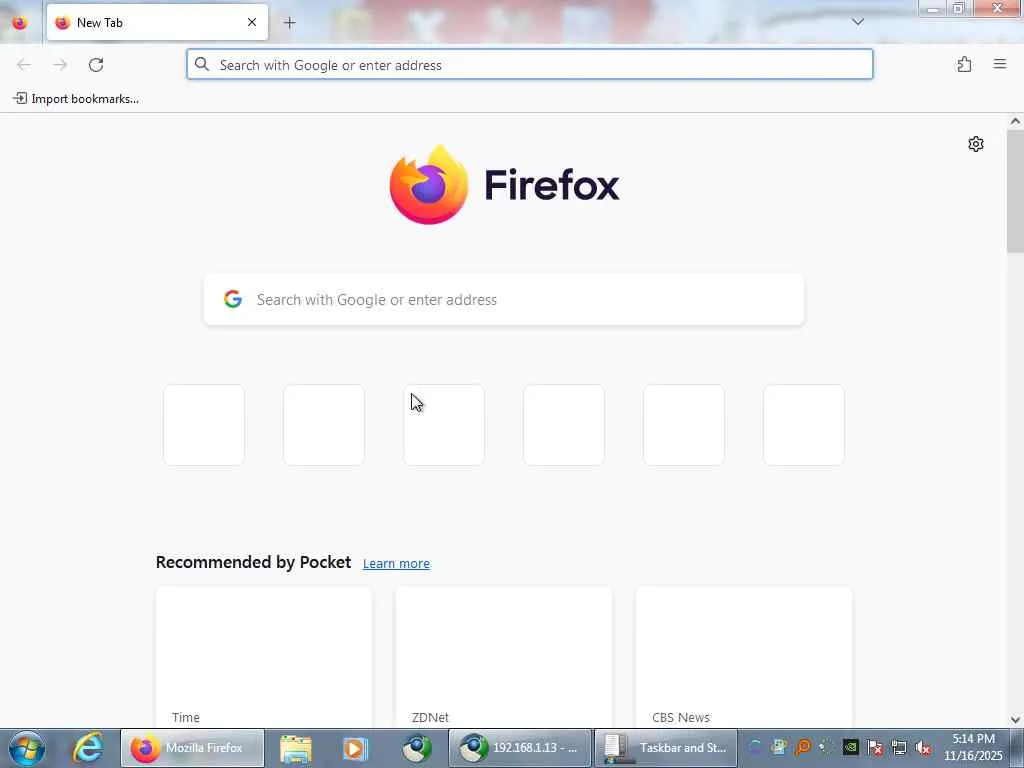Click the page search box with Google logo

(x=504, y=299)
